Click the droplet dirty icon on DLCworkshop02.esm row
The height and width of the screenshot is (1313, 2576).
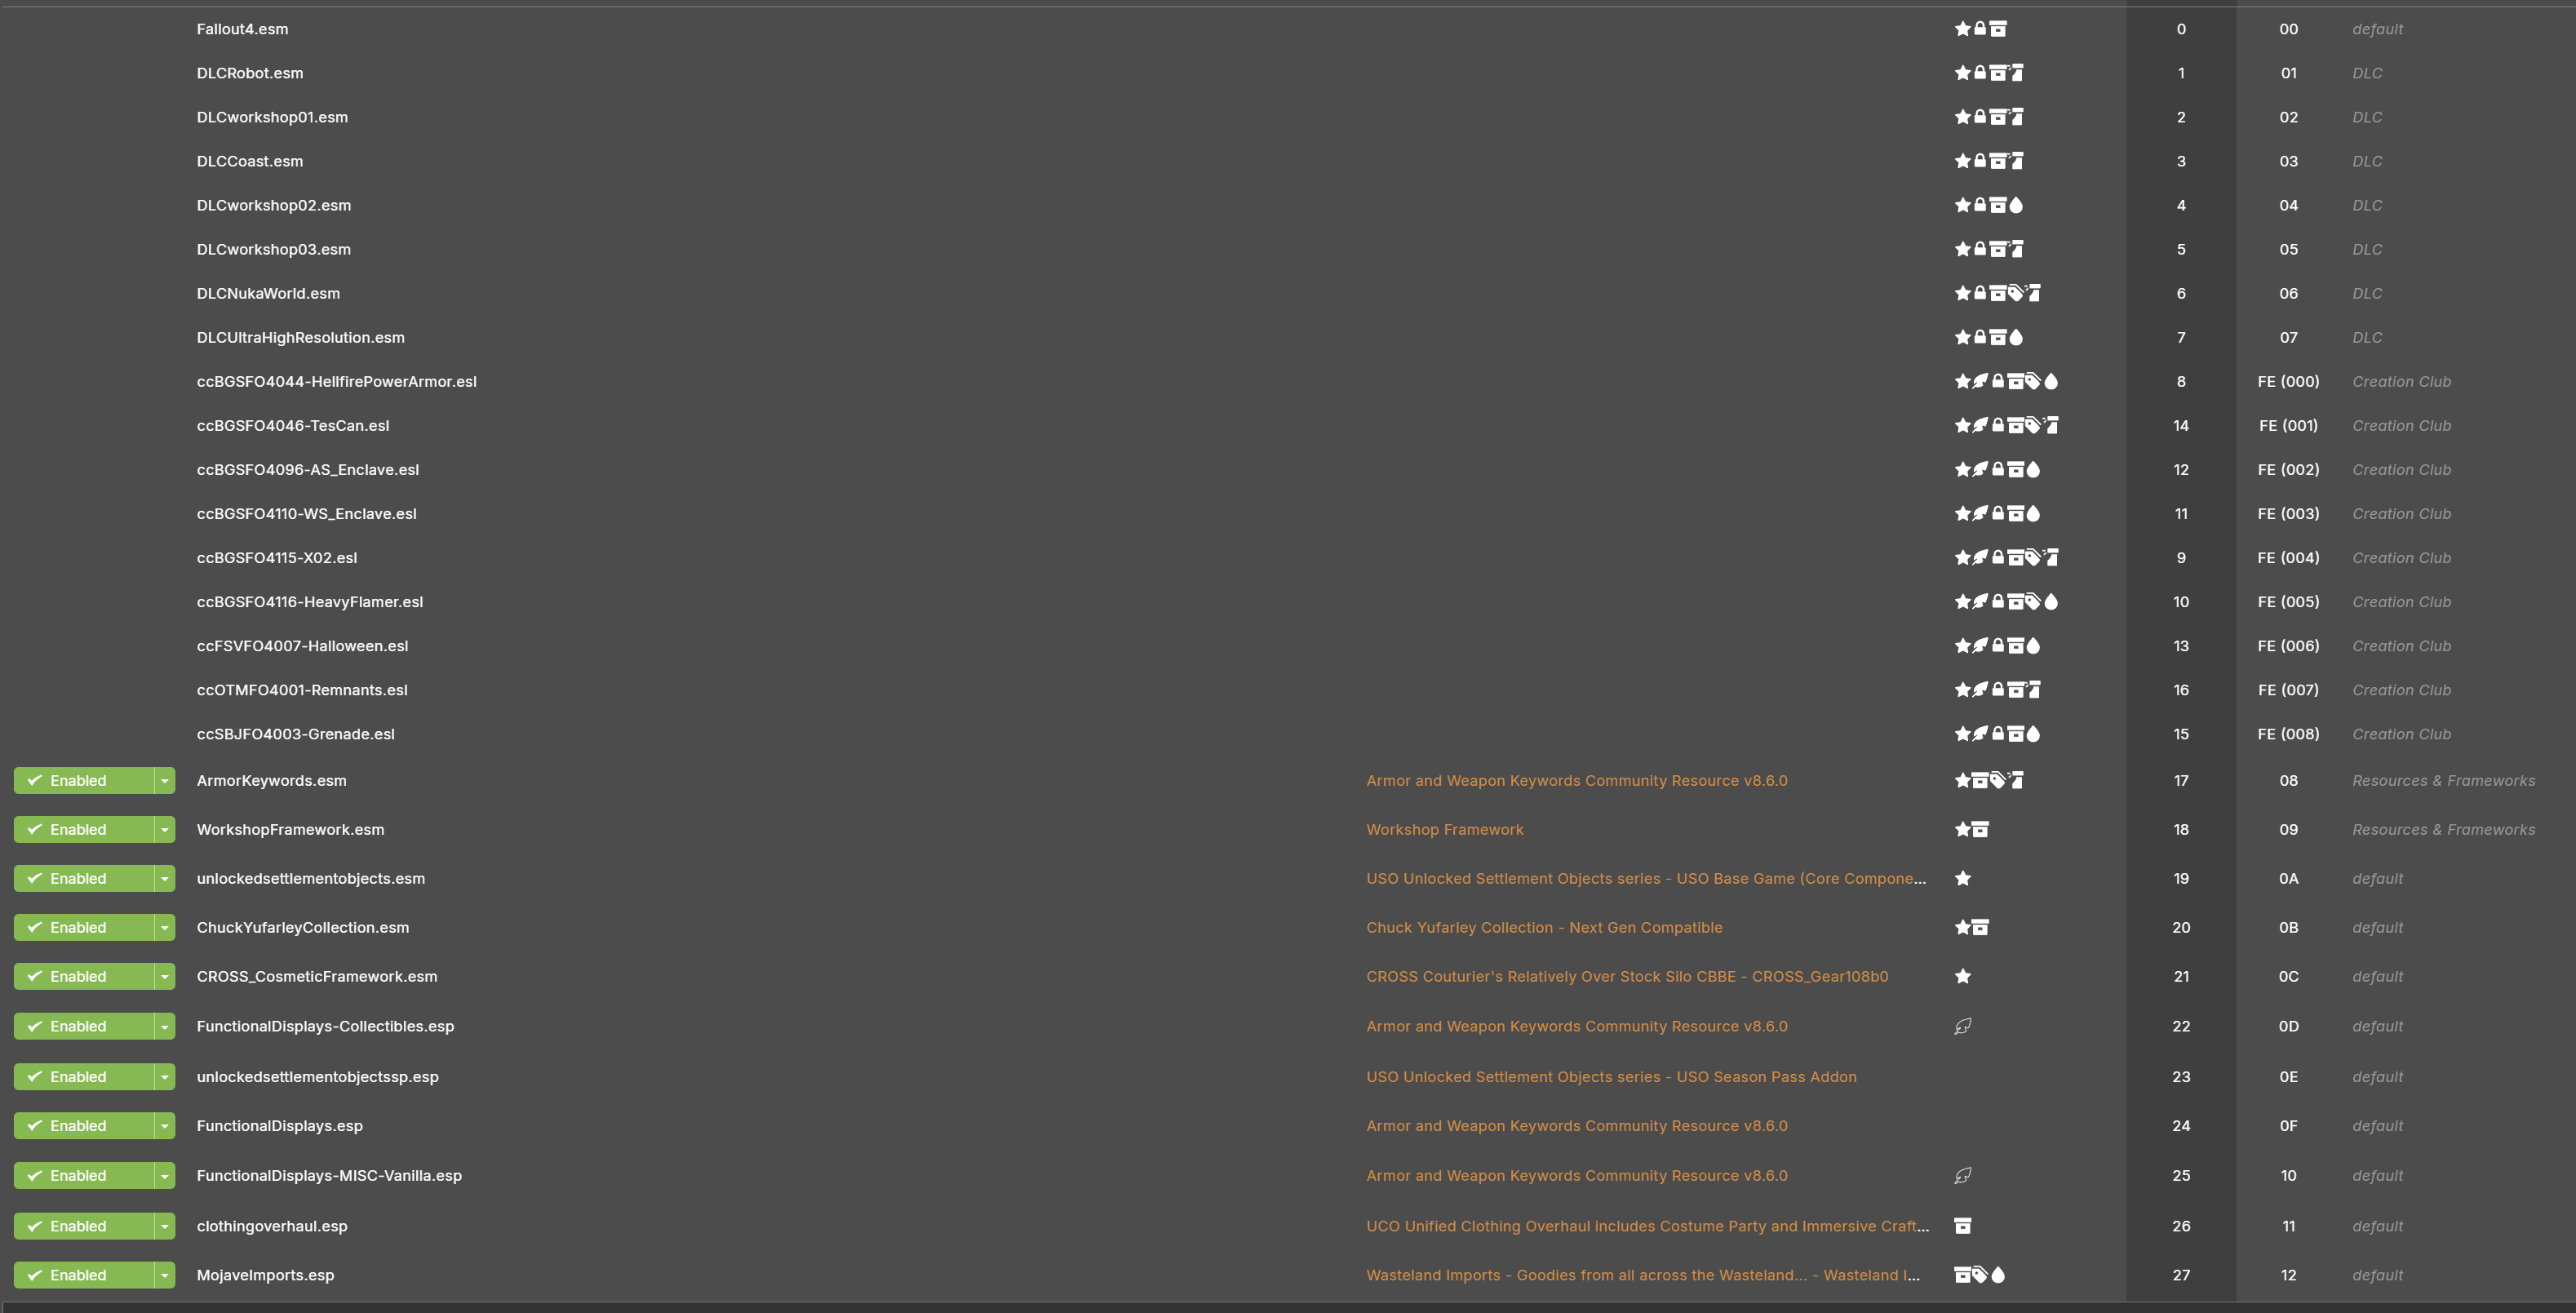pyautogui.click(x=2015, y=205)
